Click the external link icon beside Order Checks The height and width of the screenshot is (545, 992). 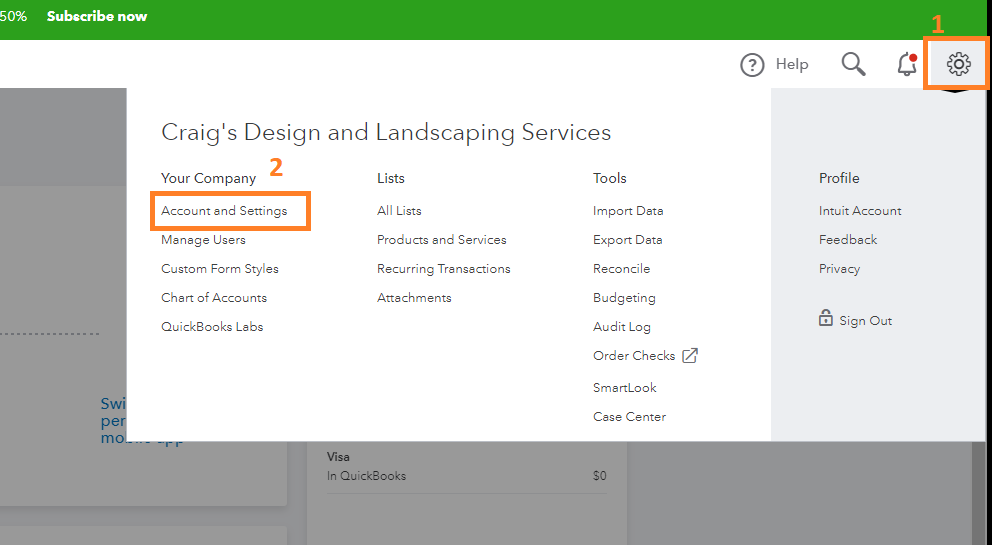690,356
